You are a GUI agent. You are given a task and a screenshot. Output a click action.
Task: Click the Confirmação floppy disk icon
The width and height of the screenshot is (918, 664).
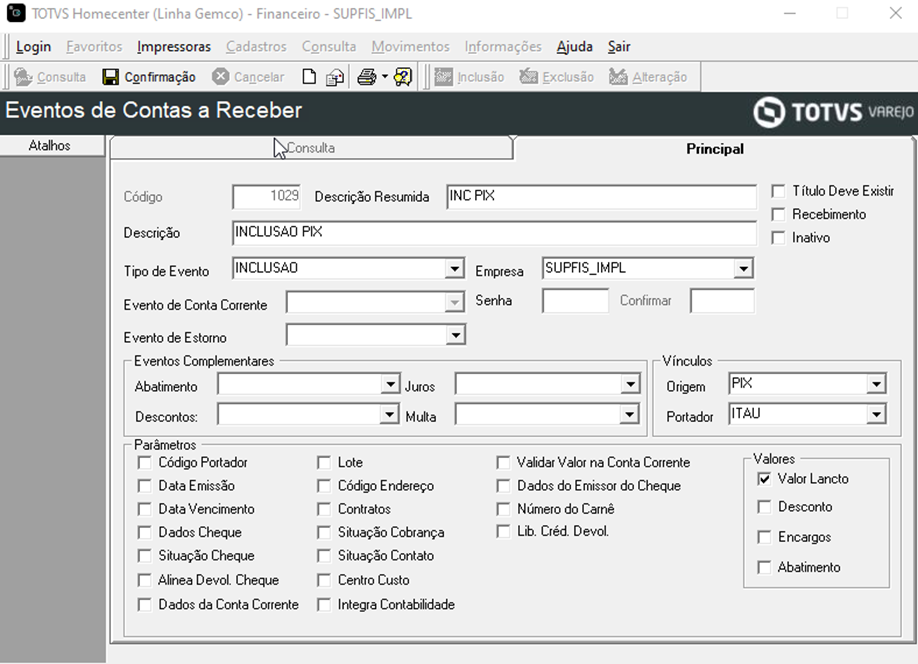tap(110, 77)
